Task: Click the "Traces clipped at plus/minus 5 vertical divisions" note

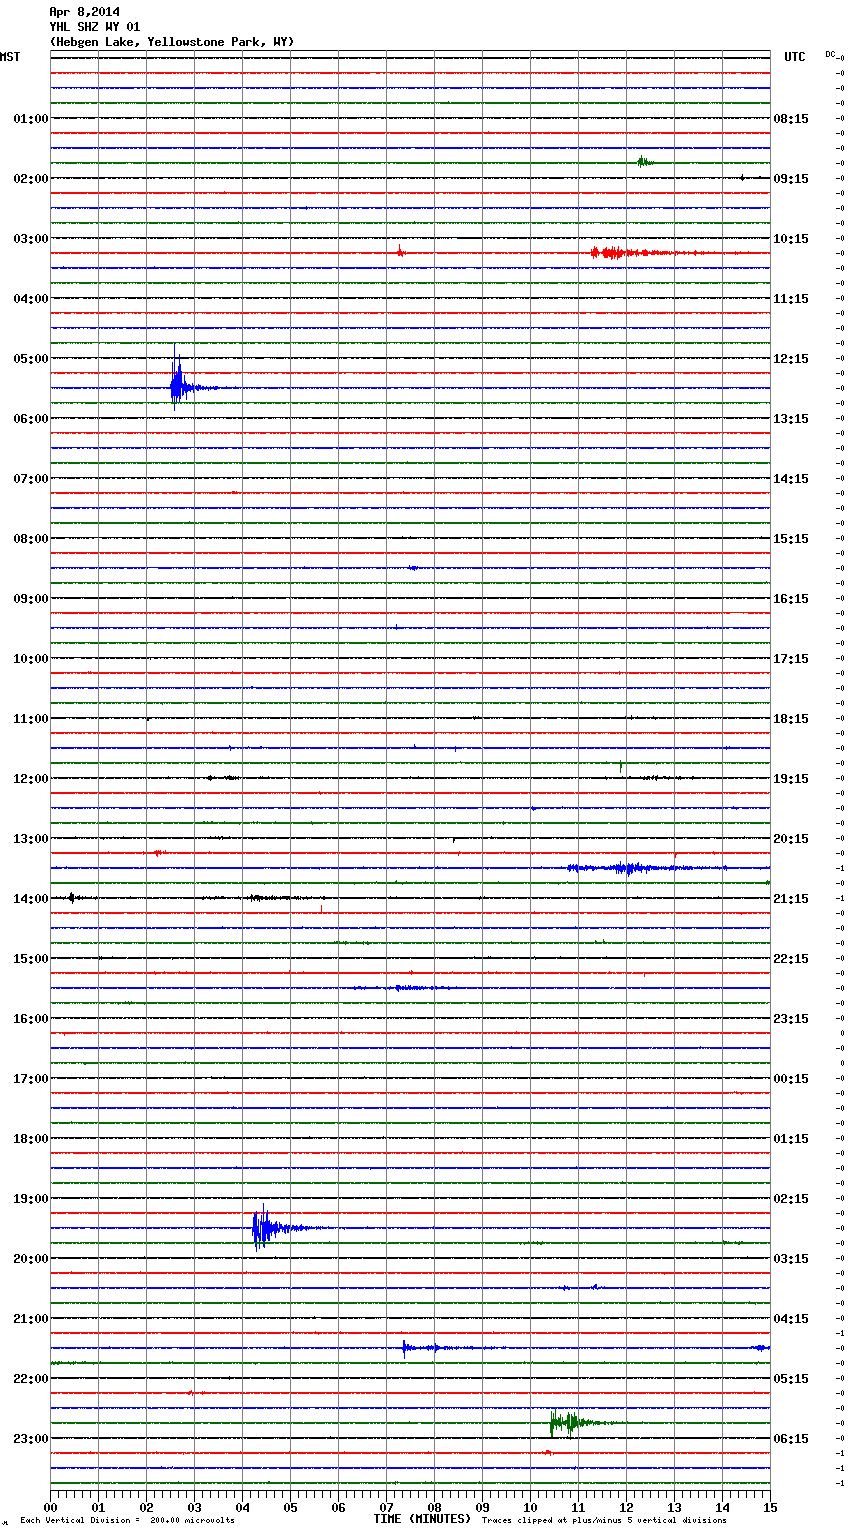Action: click(604, 1521)
